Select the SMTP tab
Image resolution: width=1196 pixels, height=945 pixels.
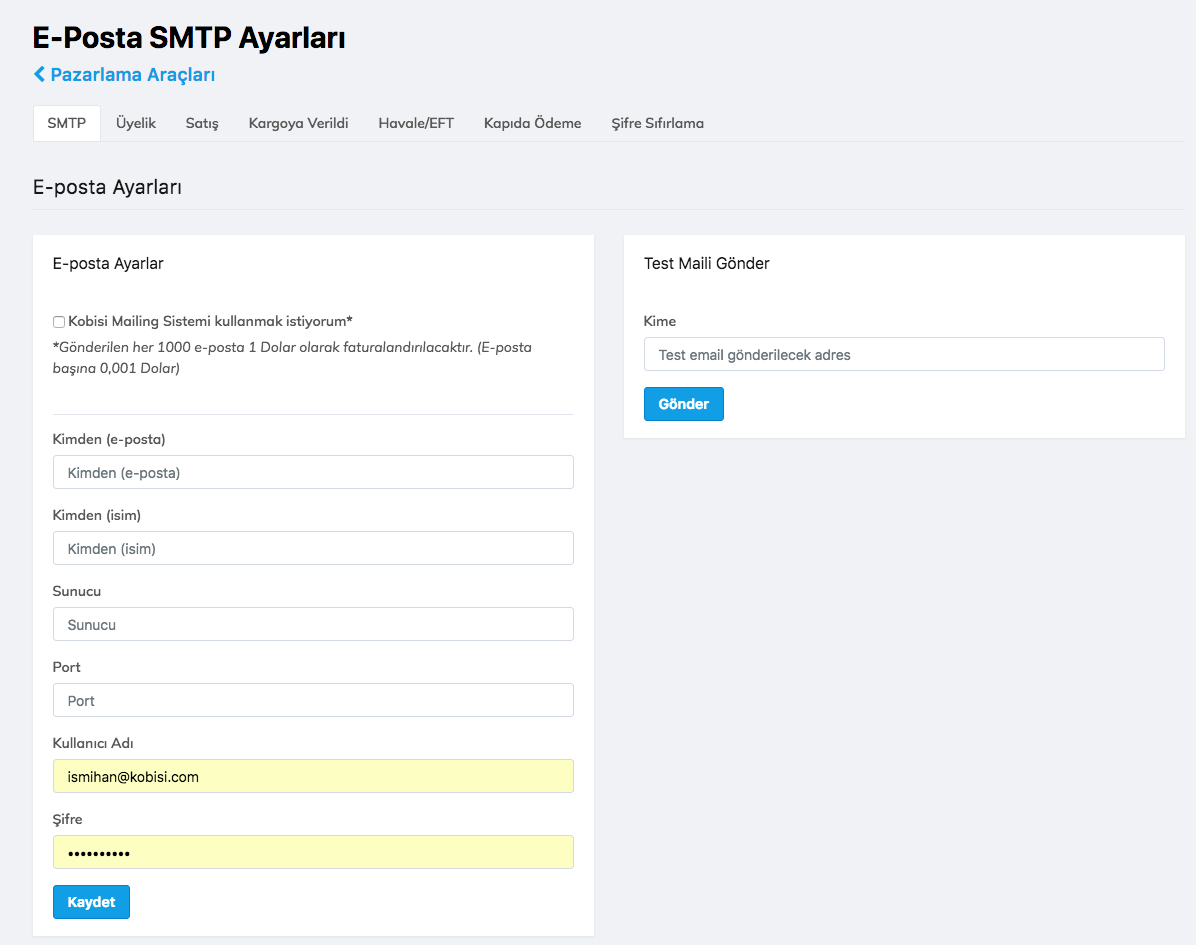(x=67, y=124)
